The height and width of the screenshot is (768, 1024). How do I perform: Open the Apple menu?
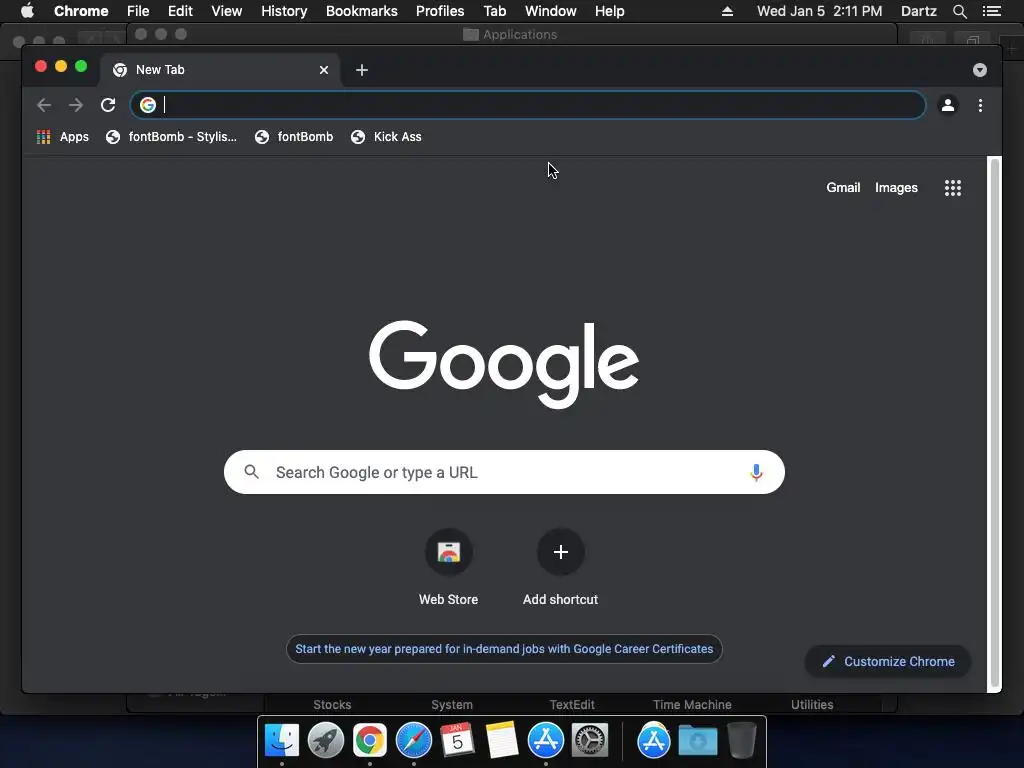(x=27, y=11)
